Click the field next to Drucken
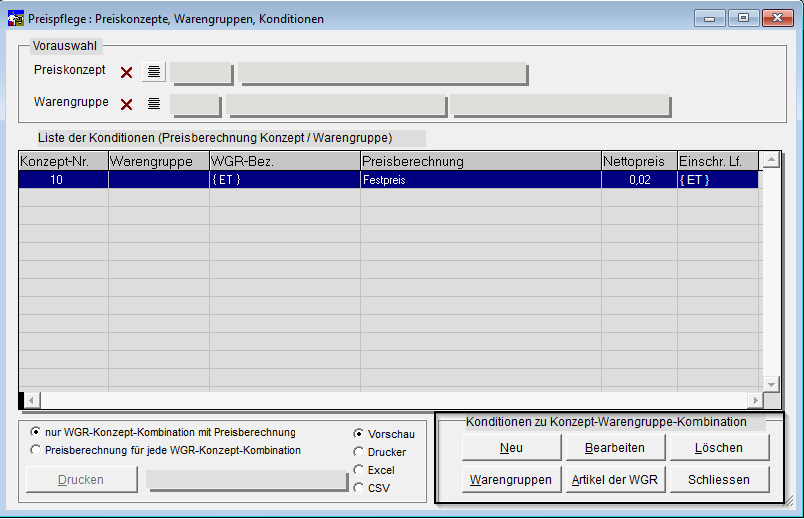This screenshot has height=519, width=804. click(247, 480)
